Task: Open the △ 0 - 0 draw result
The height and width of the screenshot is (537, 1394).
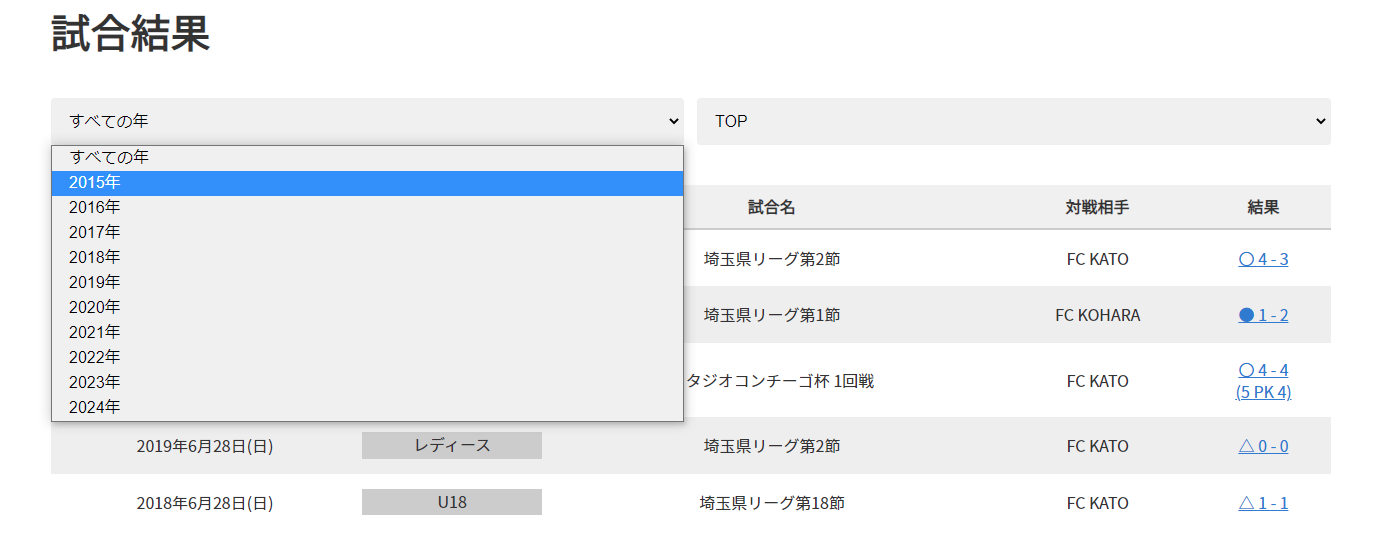Action: [1263, 447]
